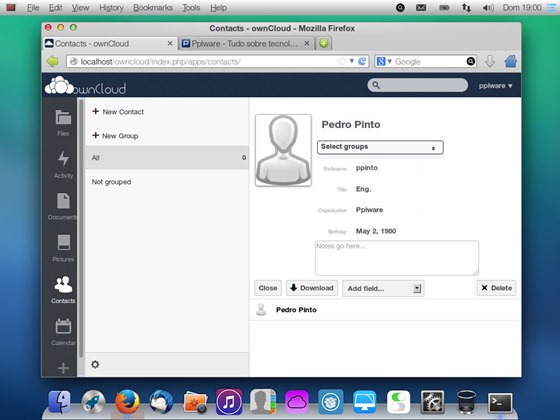Image resolution: width=560 pixels, height=420 pixels.
Task: Open contacts settings gear icon
Action: pyautogui.click(x=95, y=364)
